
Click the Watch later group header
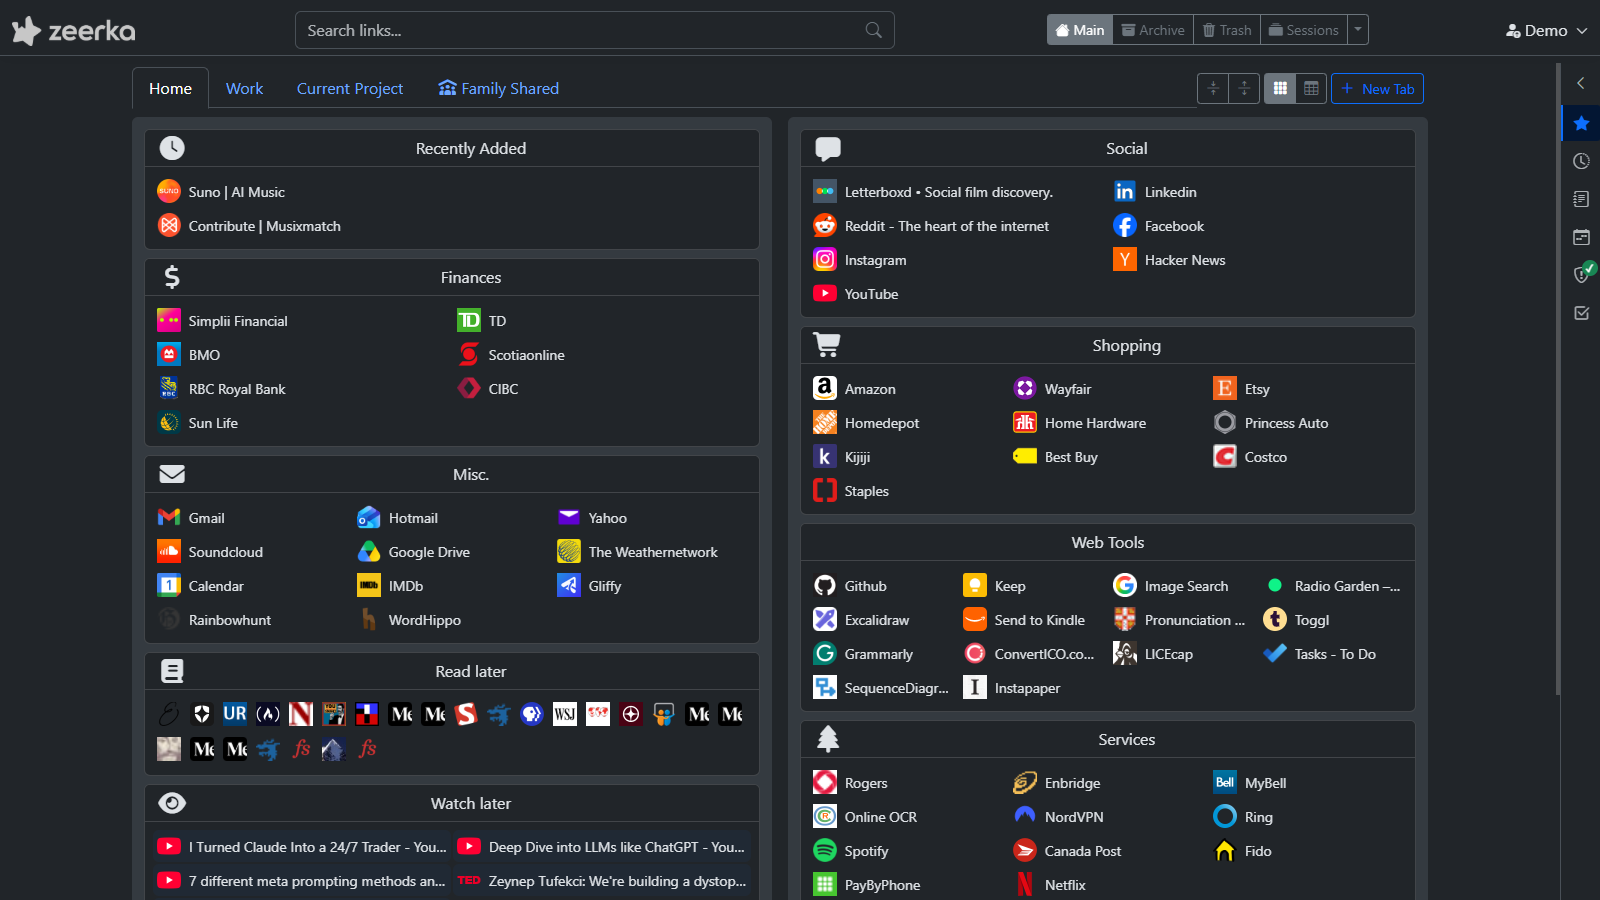point(452,803)
